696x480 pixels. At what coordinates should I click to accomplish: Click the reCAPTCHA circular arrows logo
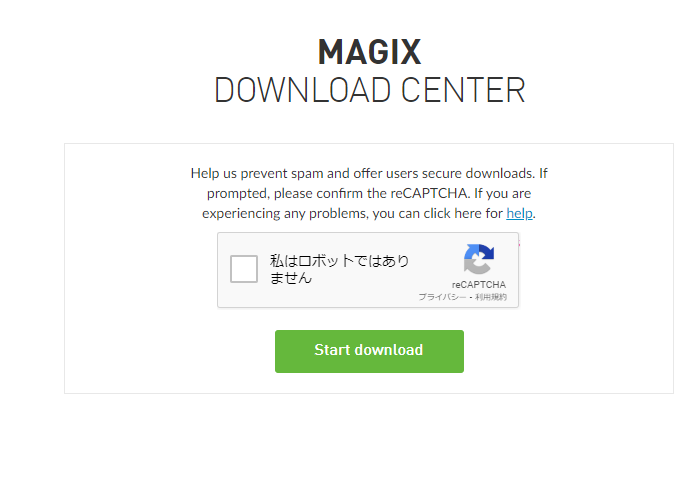point(478,259)
